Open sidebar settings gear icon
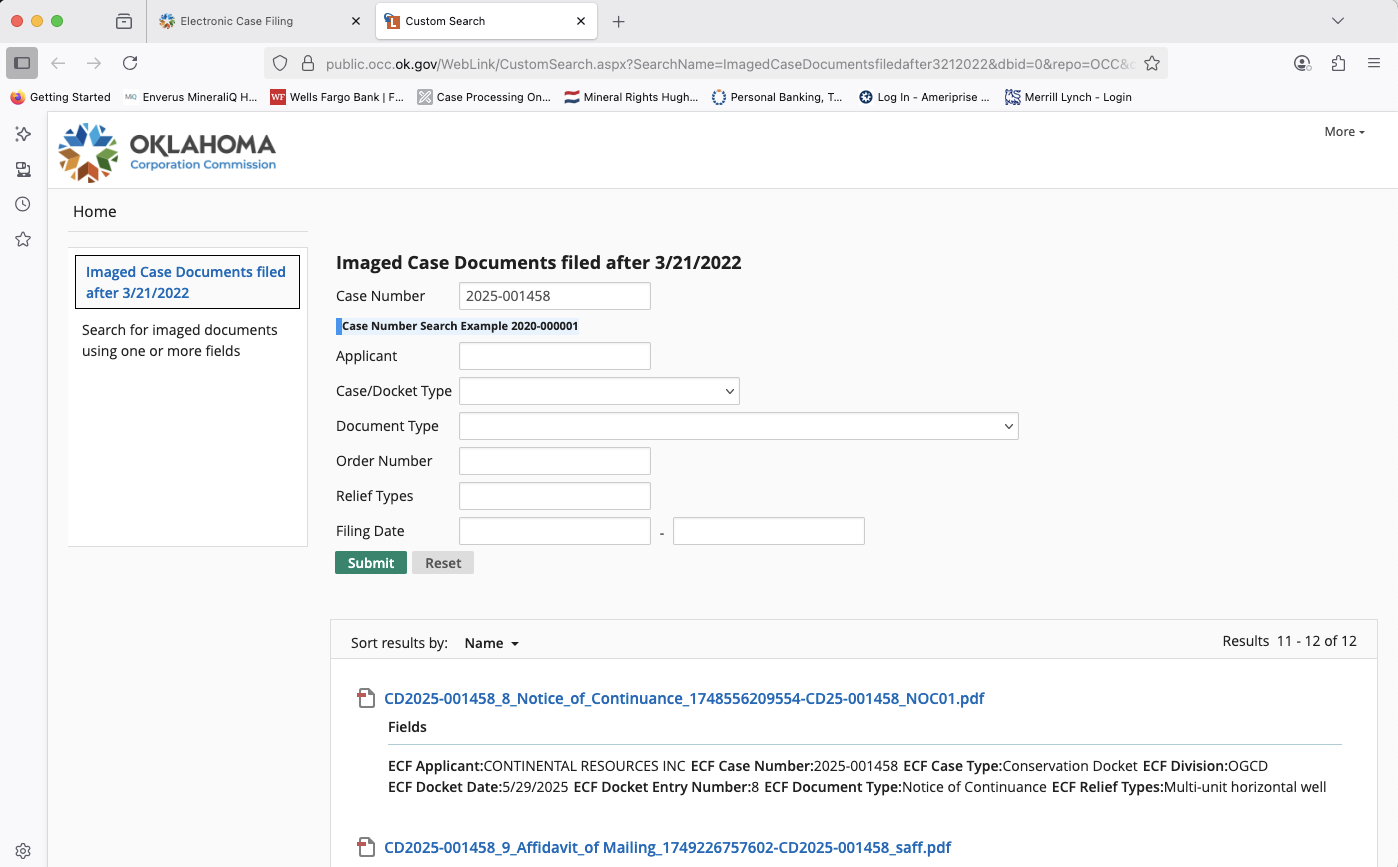Screen dimensions: 1398x867 23,851
